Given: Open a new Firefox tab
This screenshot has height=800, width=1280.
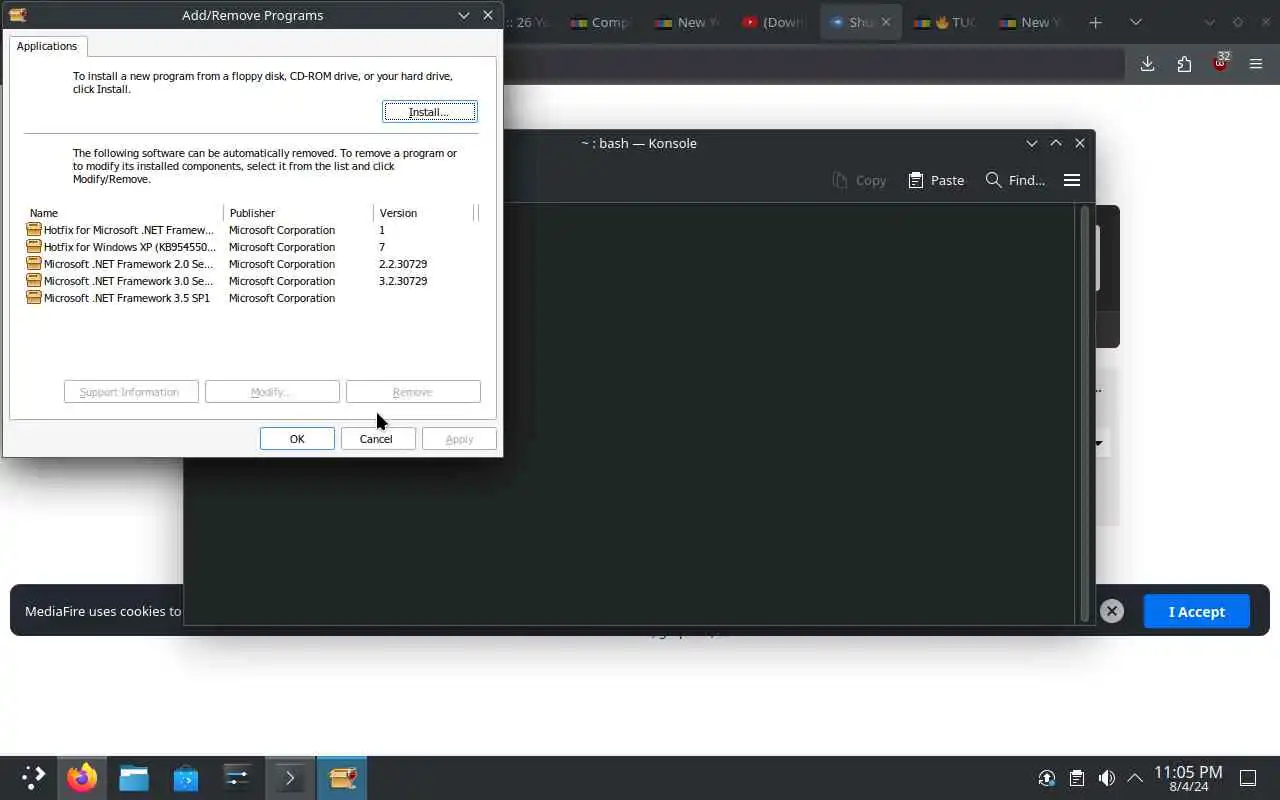Looking at the screenshot, I should (1096, 22).
